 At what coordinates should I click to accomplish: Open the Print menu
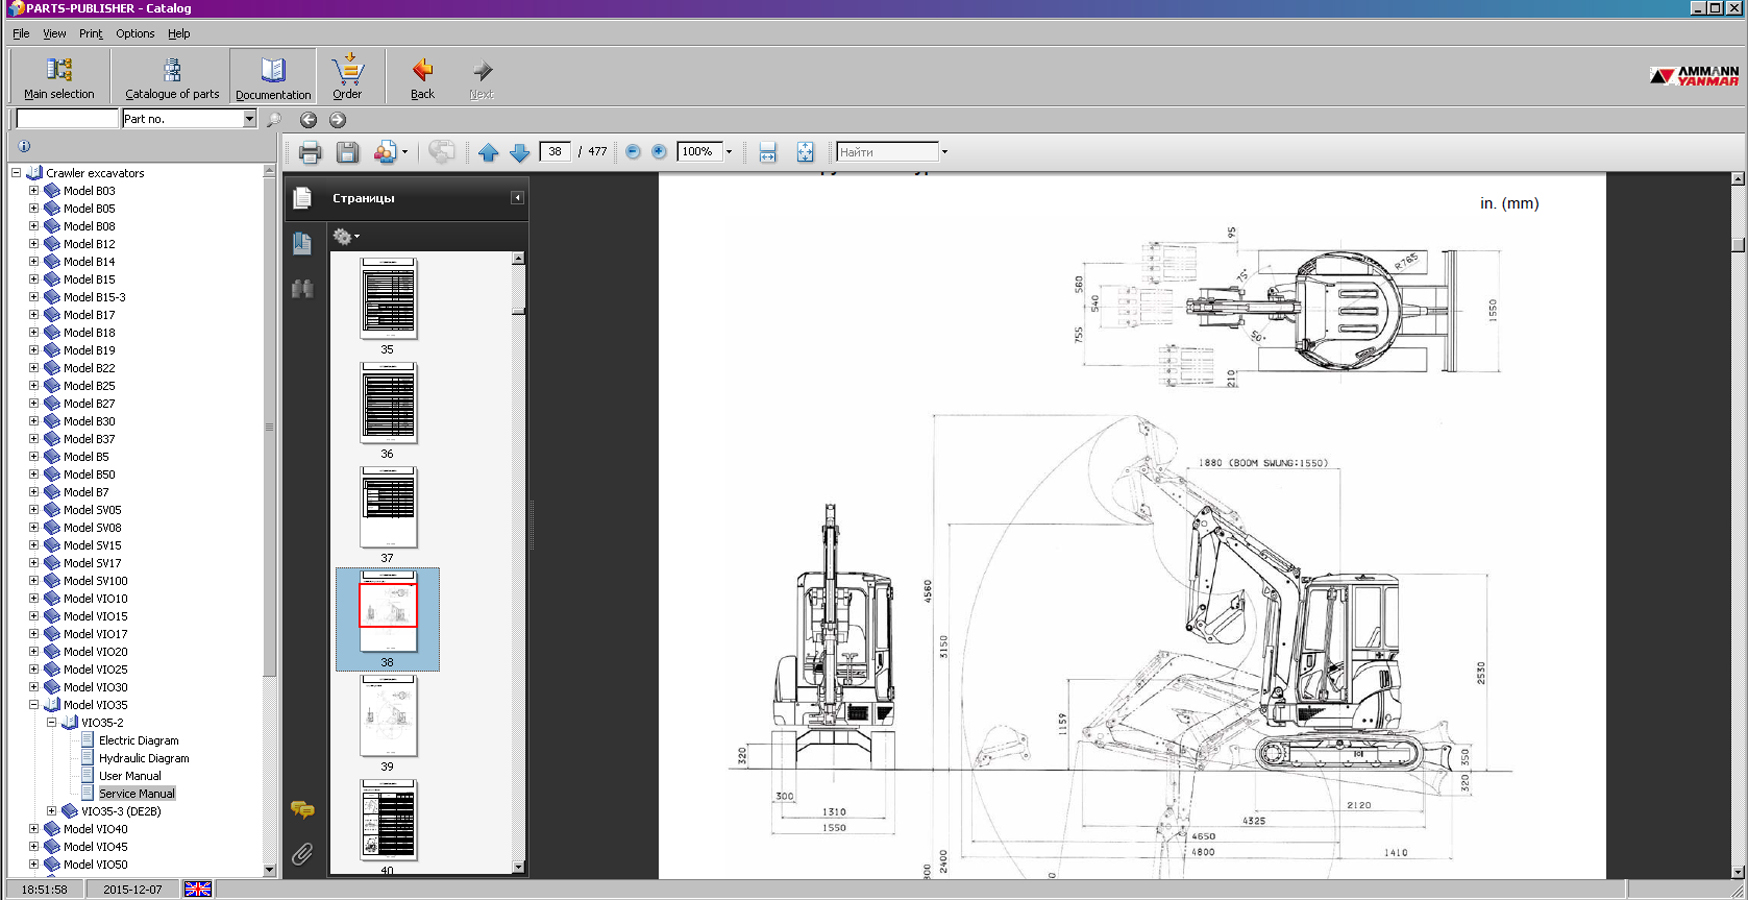90,34
